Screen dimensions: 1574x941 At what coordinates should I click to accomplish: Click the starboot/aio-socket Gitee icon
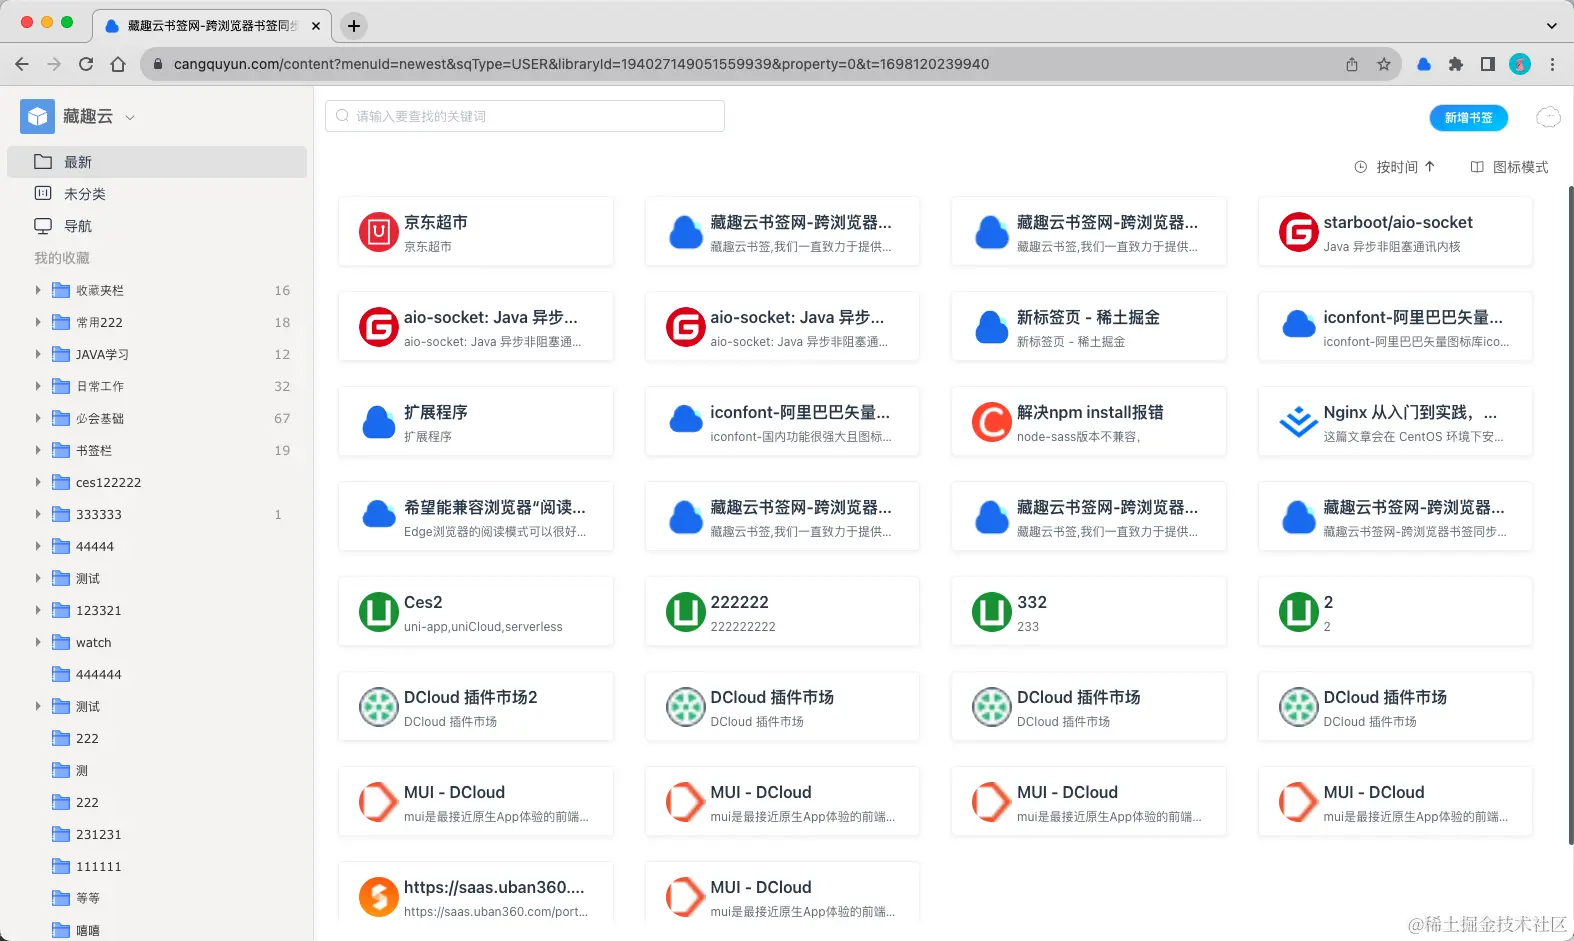pos(1298,232)
